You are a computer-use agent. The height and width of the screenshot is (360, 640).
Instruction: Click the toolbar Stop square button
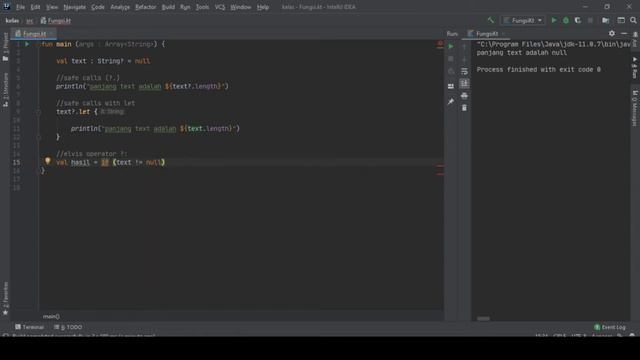coord(590,20)
